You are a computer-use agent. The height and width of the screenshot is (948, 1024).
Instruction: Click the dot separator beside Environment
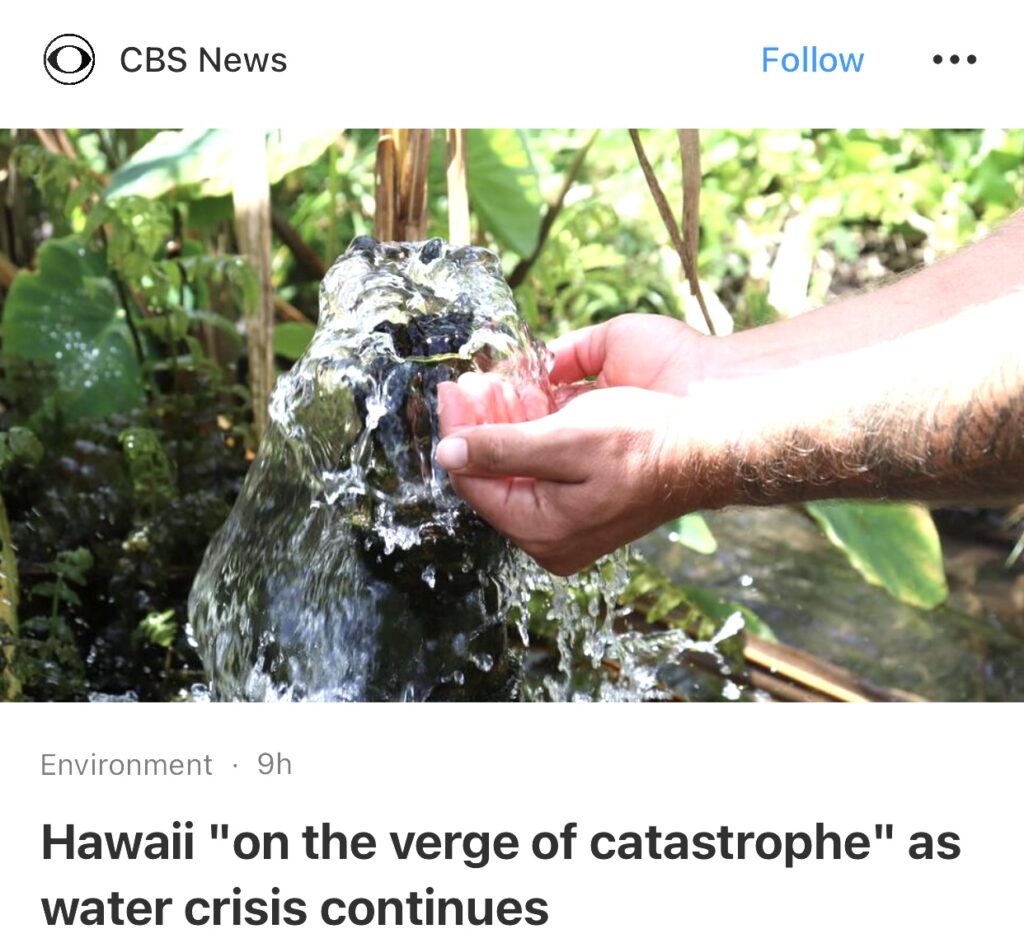pyautogui.click(x=234, y=765)
